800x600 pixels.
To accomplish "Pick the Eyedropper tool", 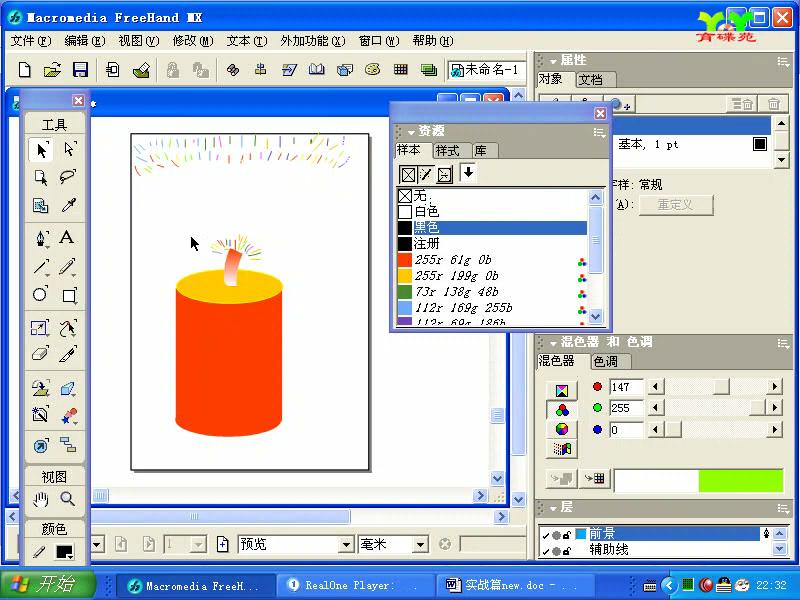I will click(68, 205).
